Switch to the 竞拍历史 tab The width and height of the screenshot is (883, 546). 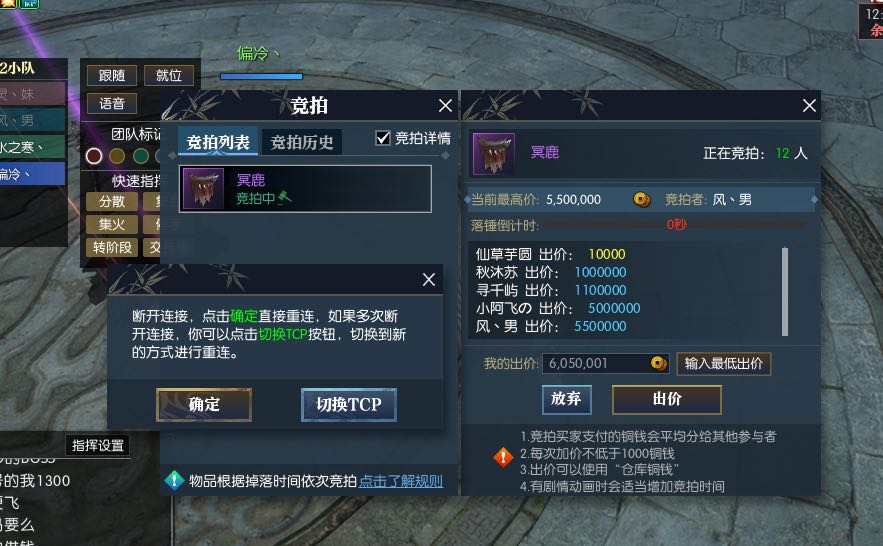(x=302, y=142)
